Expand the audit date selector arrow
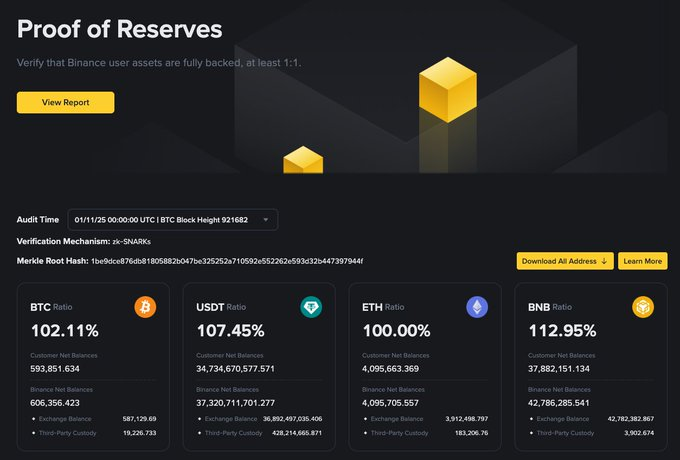This screenshot has width=680, height=460. tap(265, 219)
